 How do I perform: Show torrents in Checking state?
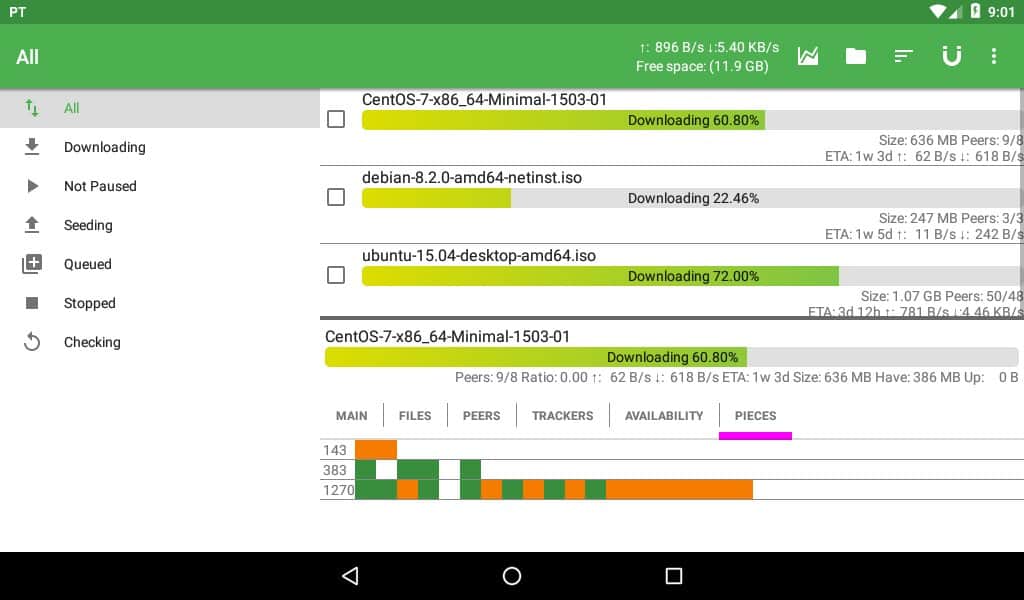tap(92, 342)
